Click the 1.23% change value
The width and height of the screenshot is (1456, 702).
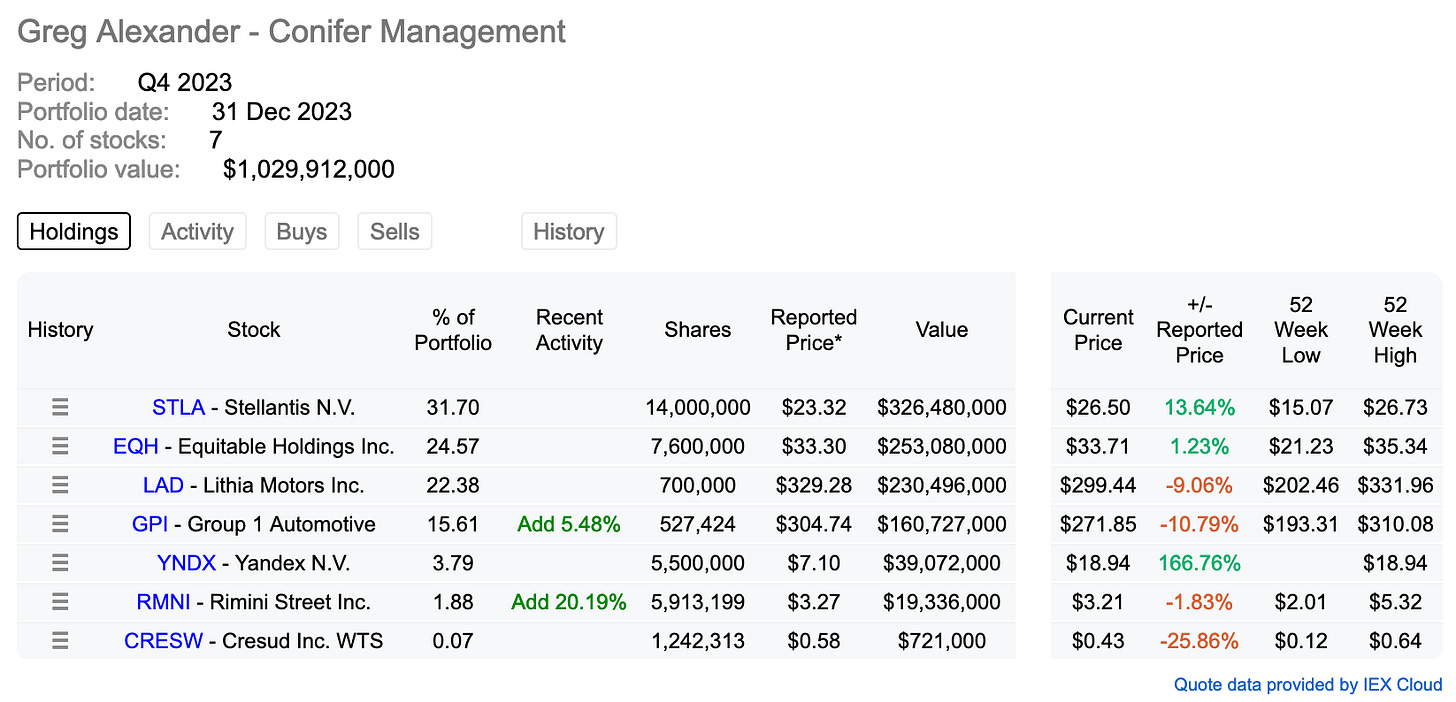pyautogui.click(x=1199, y=446)
